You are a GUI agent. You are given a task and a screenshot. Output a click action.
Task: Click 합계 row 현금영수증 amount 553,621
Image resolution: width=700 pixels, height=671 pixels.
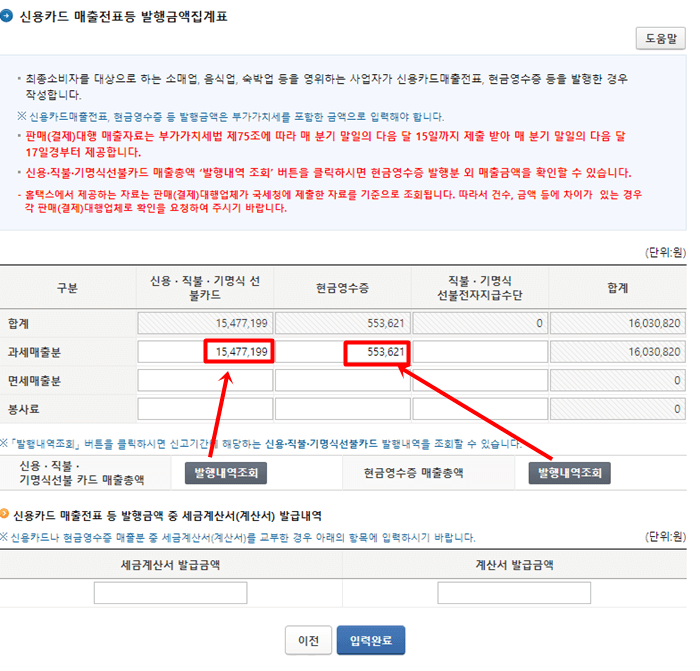[343, 323]
